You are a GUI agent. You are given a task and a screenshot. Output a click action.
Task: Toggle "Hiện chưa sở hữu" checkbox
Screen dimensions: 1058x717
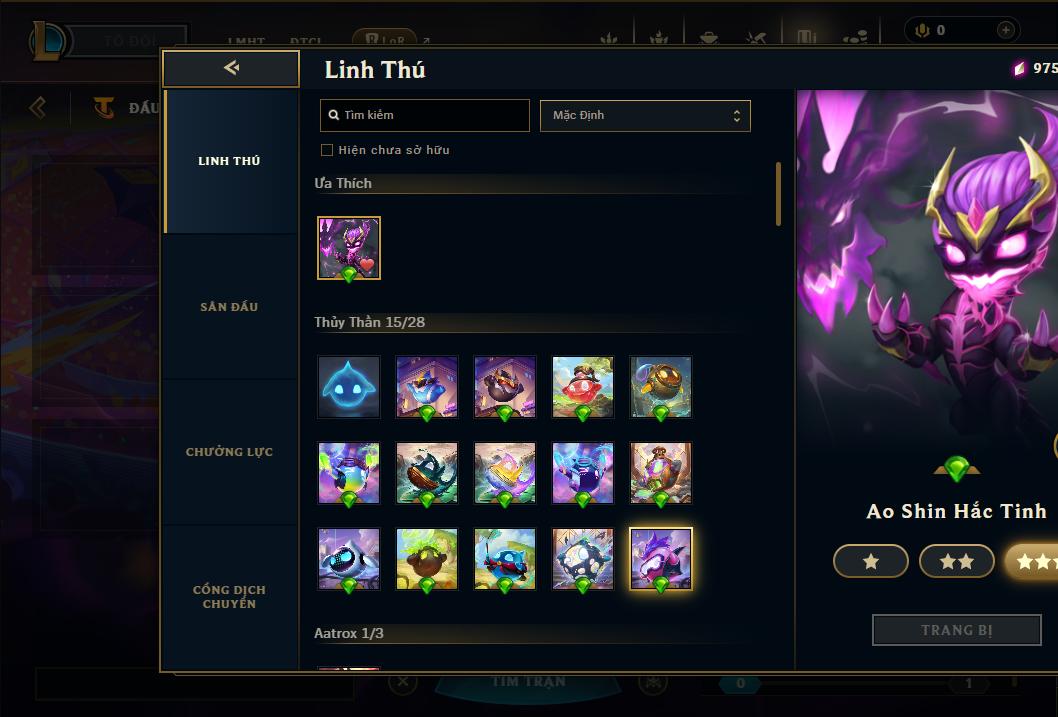tap(327, 150)
